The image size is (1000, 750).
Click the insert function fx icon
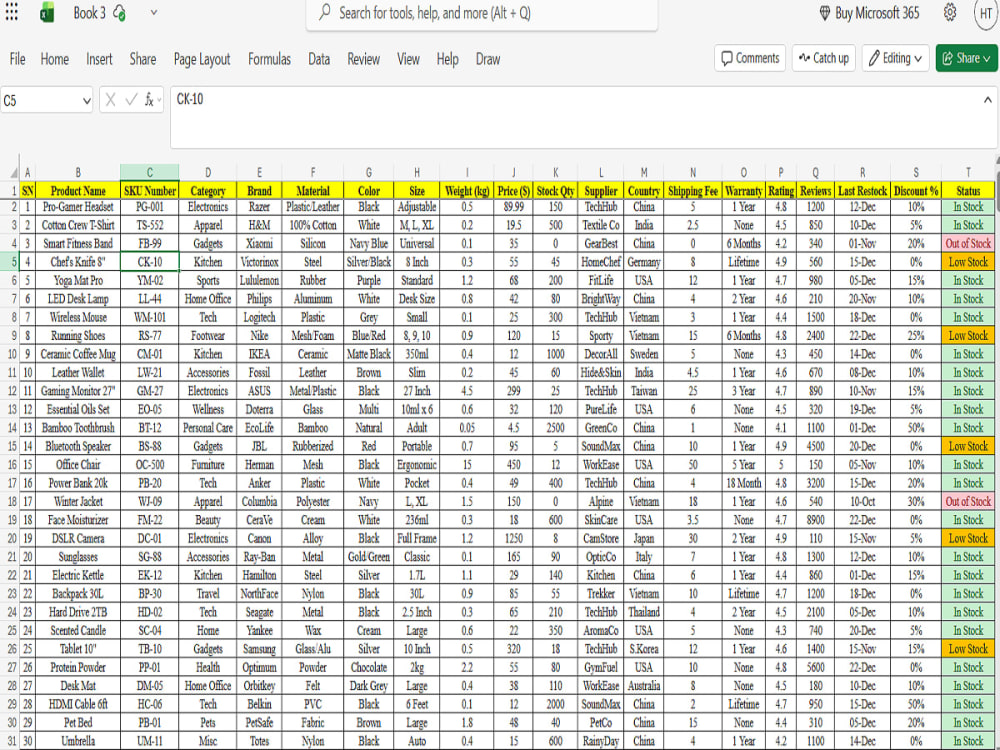[x=149, y=99]
